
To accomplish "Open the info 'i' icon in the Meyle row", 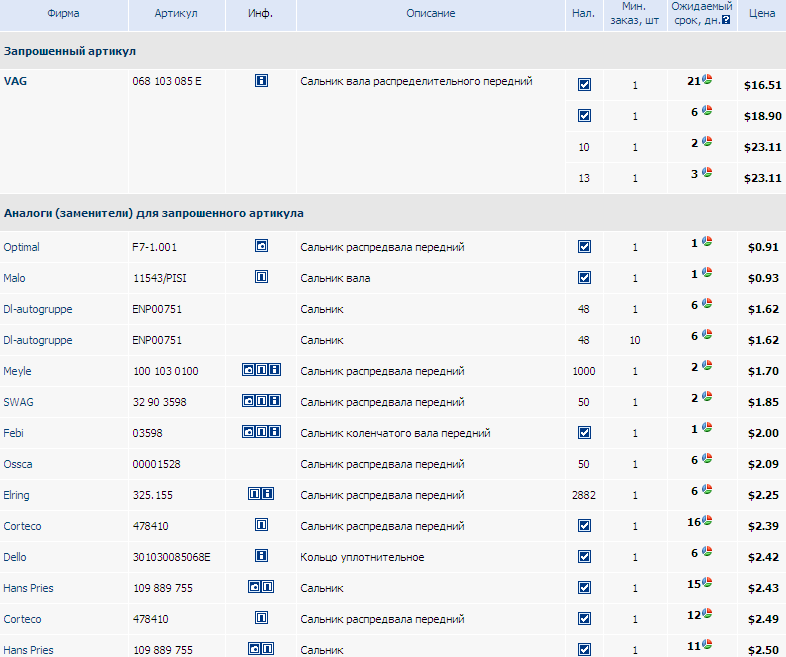I will point(274,370).
